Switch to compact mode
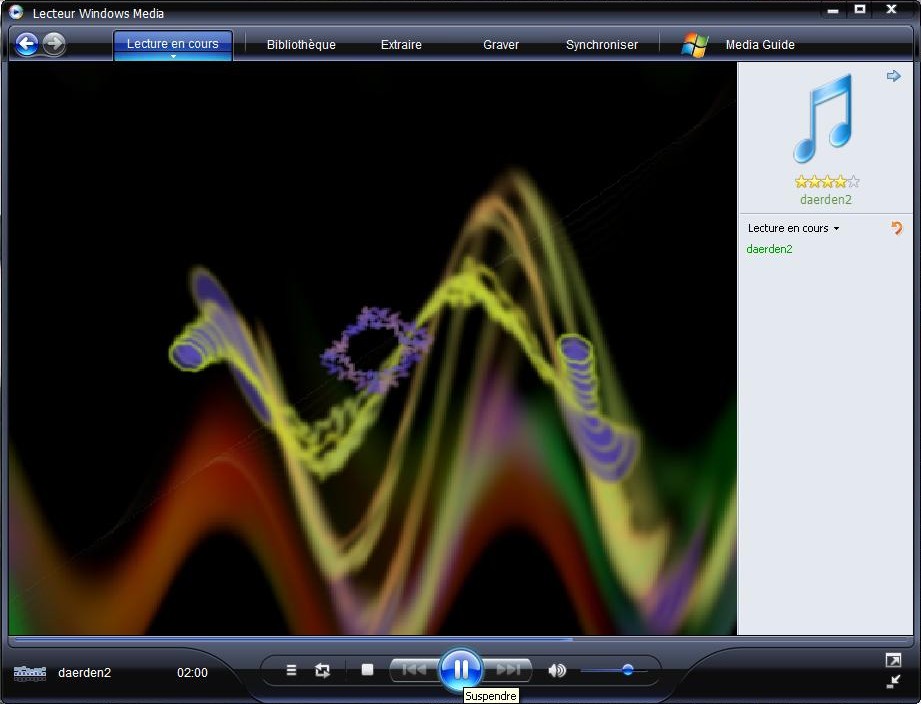The height and width of the screenshot is (704, 921). 893,682
